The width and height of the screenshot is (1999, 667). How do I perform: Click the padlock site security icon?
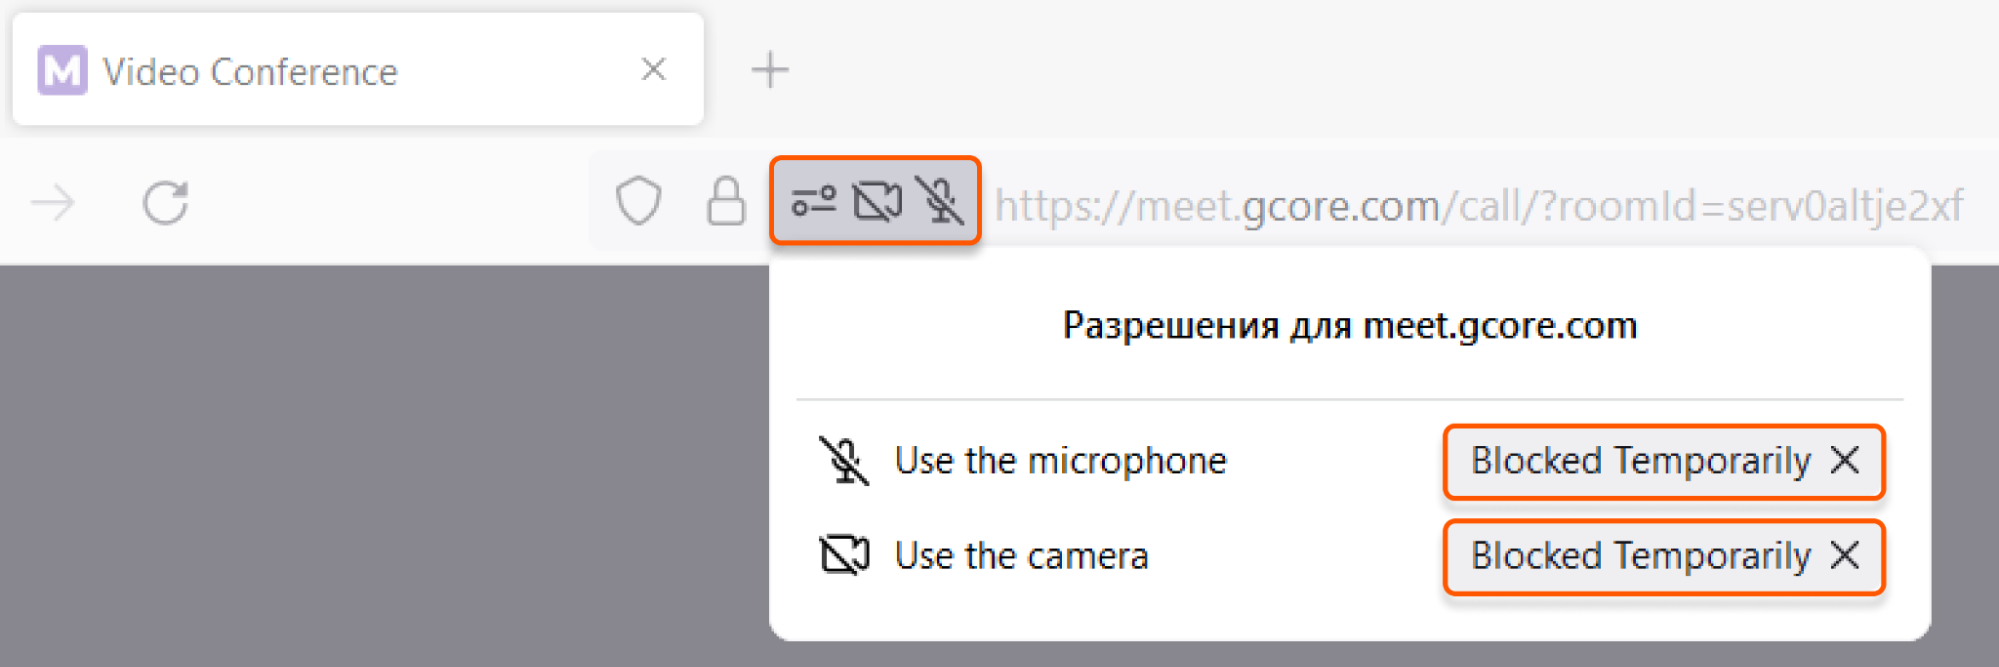click(726, 202)
